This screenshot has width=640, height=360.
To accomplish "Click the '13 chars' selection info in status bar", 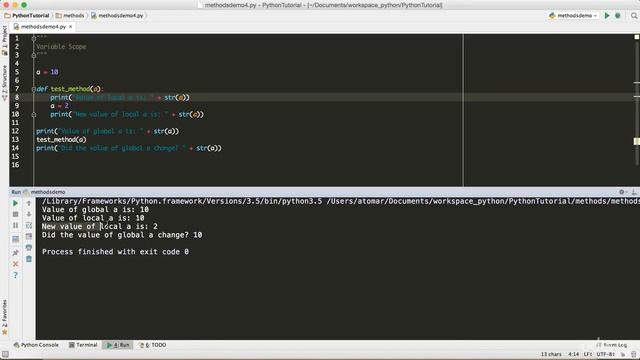I will (551, 354).
